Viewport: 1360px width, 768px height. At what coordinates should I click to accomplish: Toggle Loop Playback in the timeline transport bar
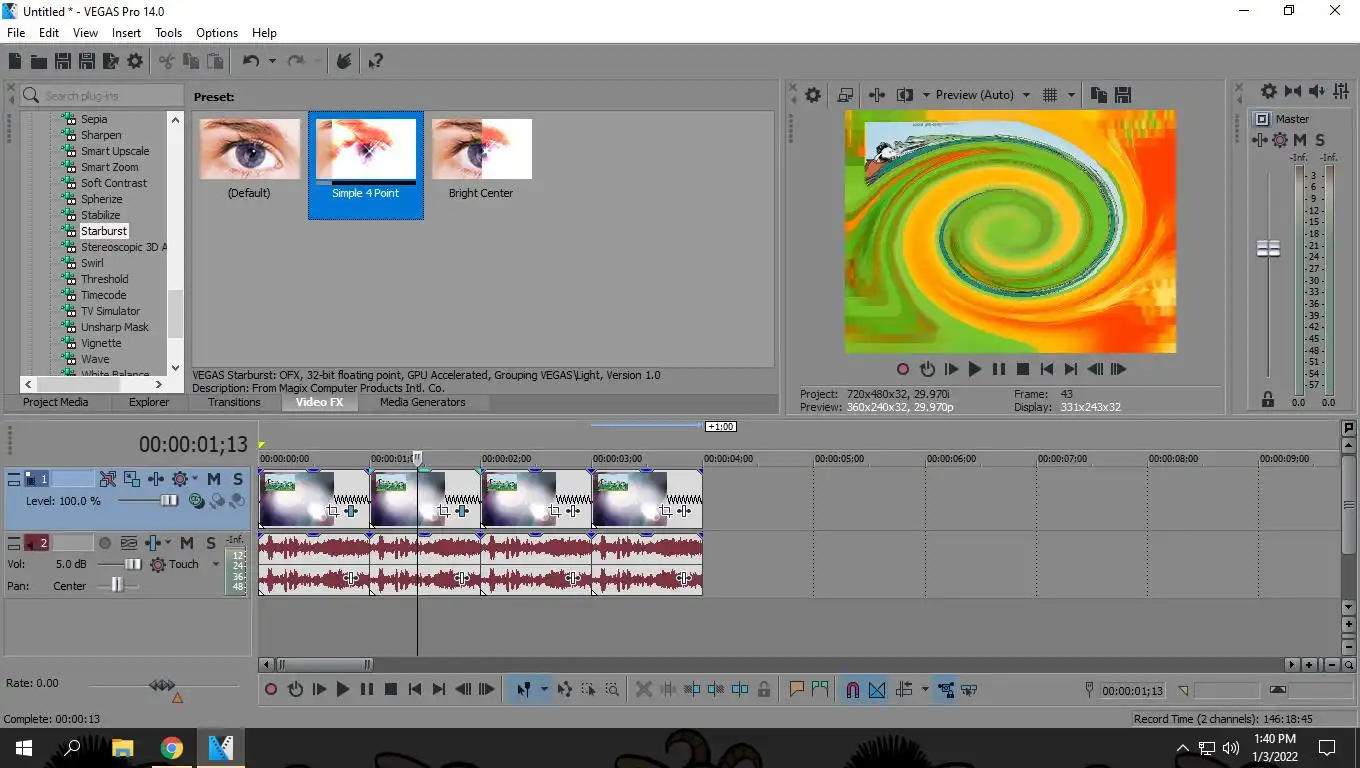coord(295,689)
